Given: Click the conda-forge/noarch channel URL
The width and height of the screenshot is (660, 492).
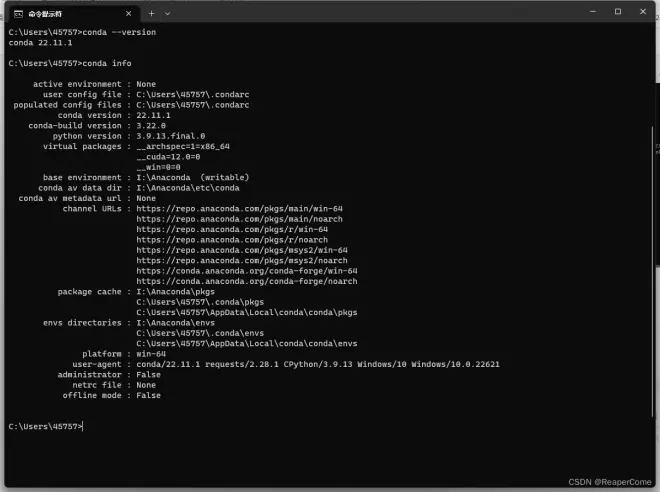Looking at the screenshot, I should pyautogui.click(x=247, y=281).
